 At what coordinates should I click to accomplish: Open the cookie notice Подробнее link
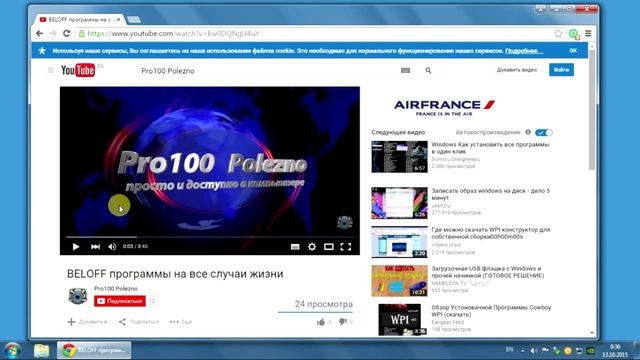[524, 51]
